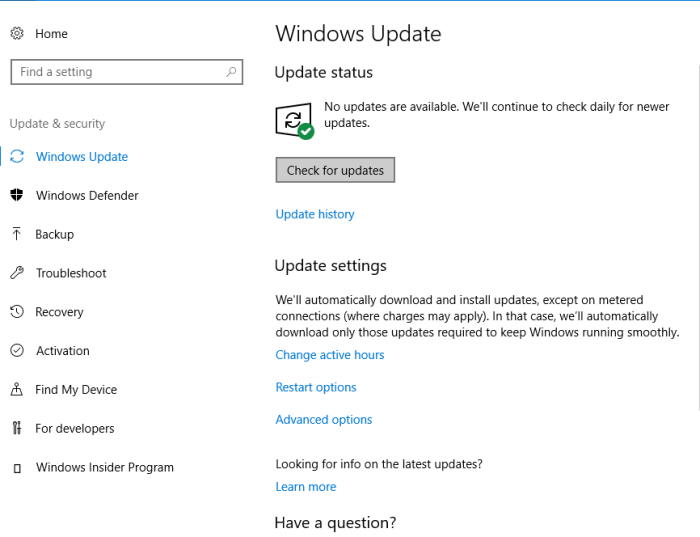Open For developers settings
Screen dimensions: 700x537
(75, 429)
